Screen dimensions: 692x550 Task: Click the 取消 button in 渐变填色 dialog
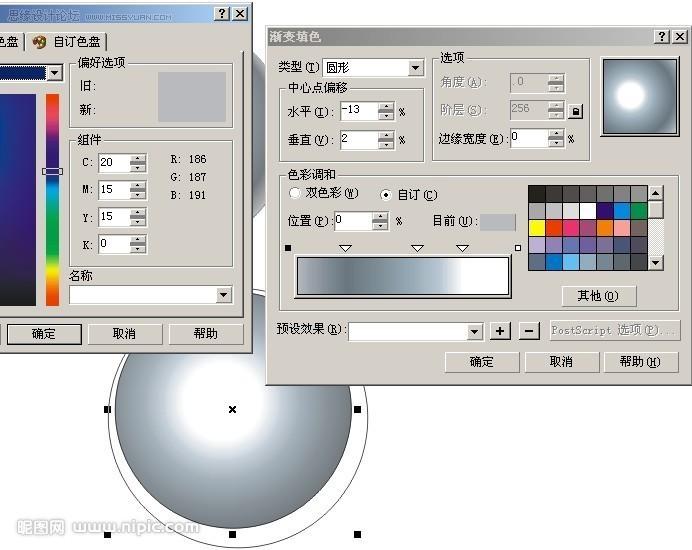point(561,362)
